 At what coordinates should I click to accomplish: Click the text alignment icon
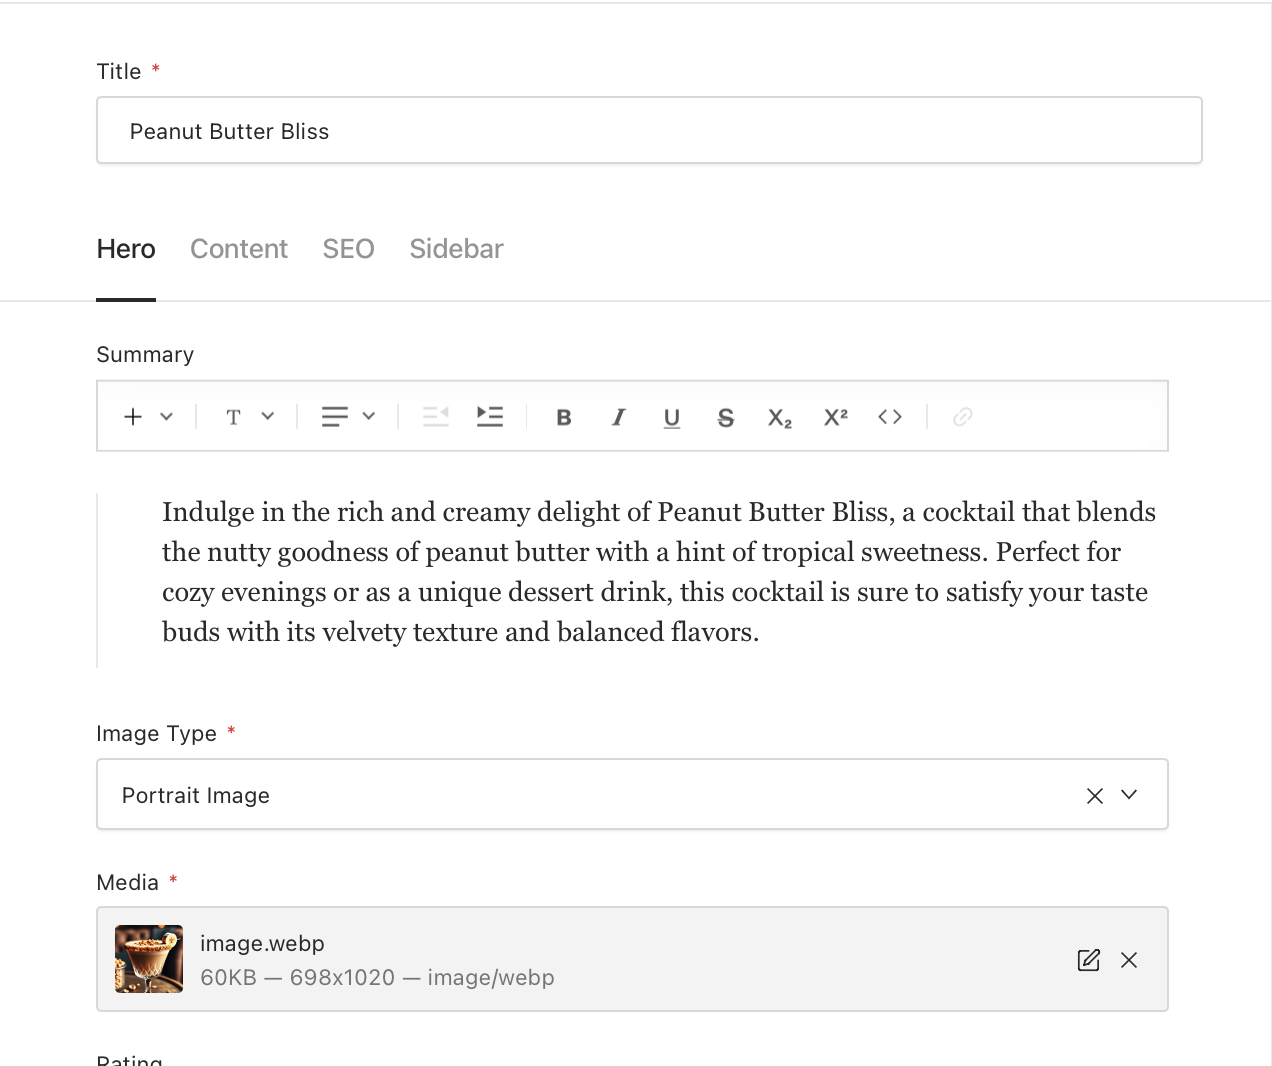(335, 416)
